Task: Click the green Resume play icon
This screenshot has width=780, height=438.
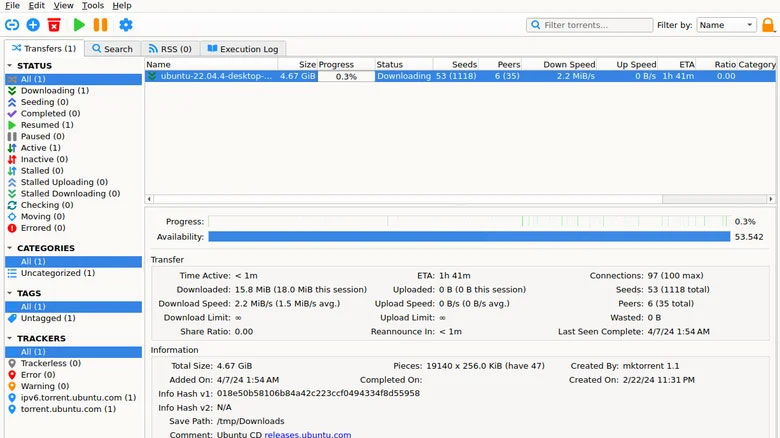Action: tap(79, 25)
